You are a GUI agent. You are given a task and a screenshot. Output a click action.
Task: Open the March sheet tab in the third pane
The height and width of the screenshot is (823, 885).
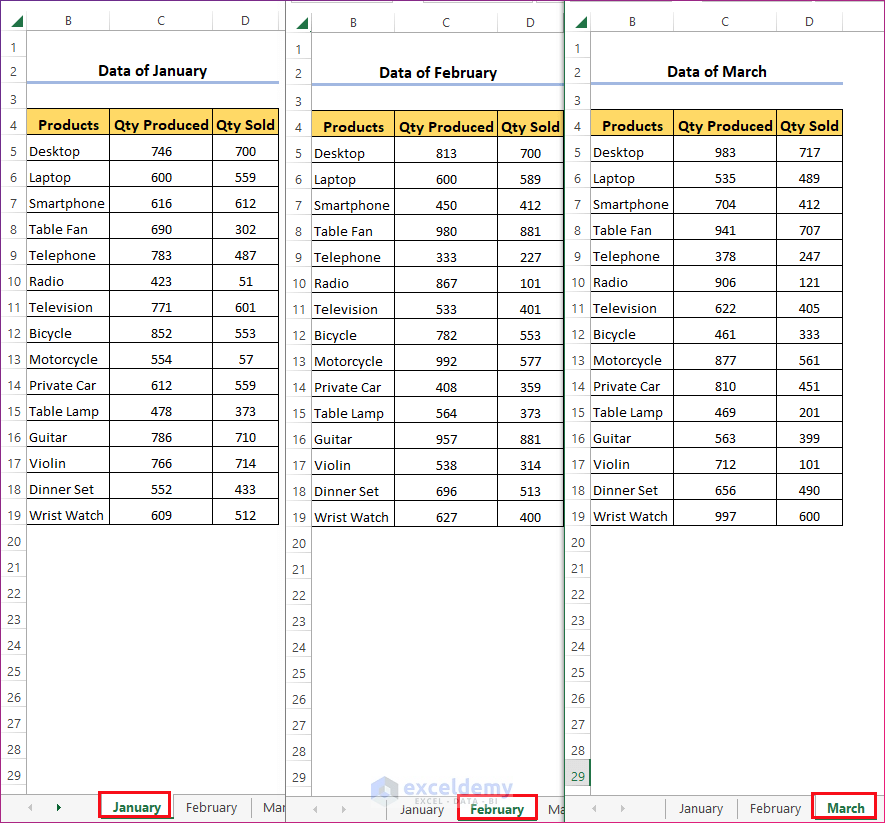pyautogui.click(x=844, y=807)
